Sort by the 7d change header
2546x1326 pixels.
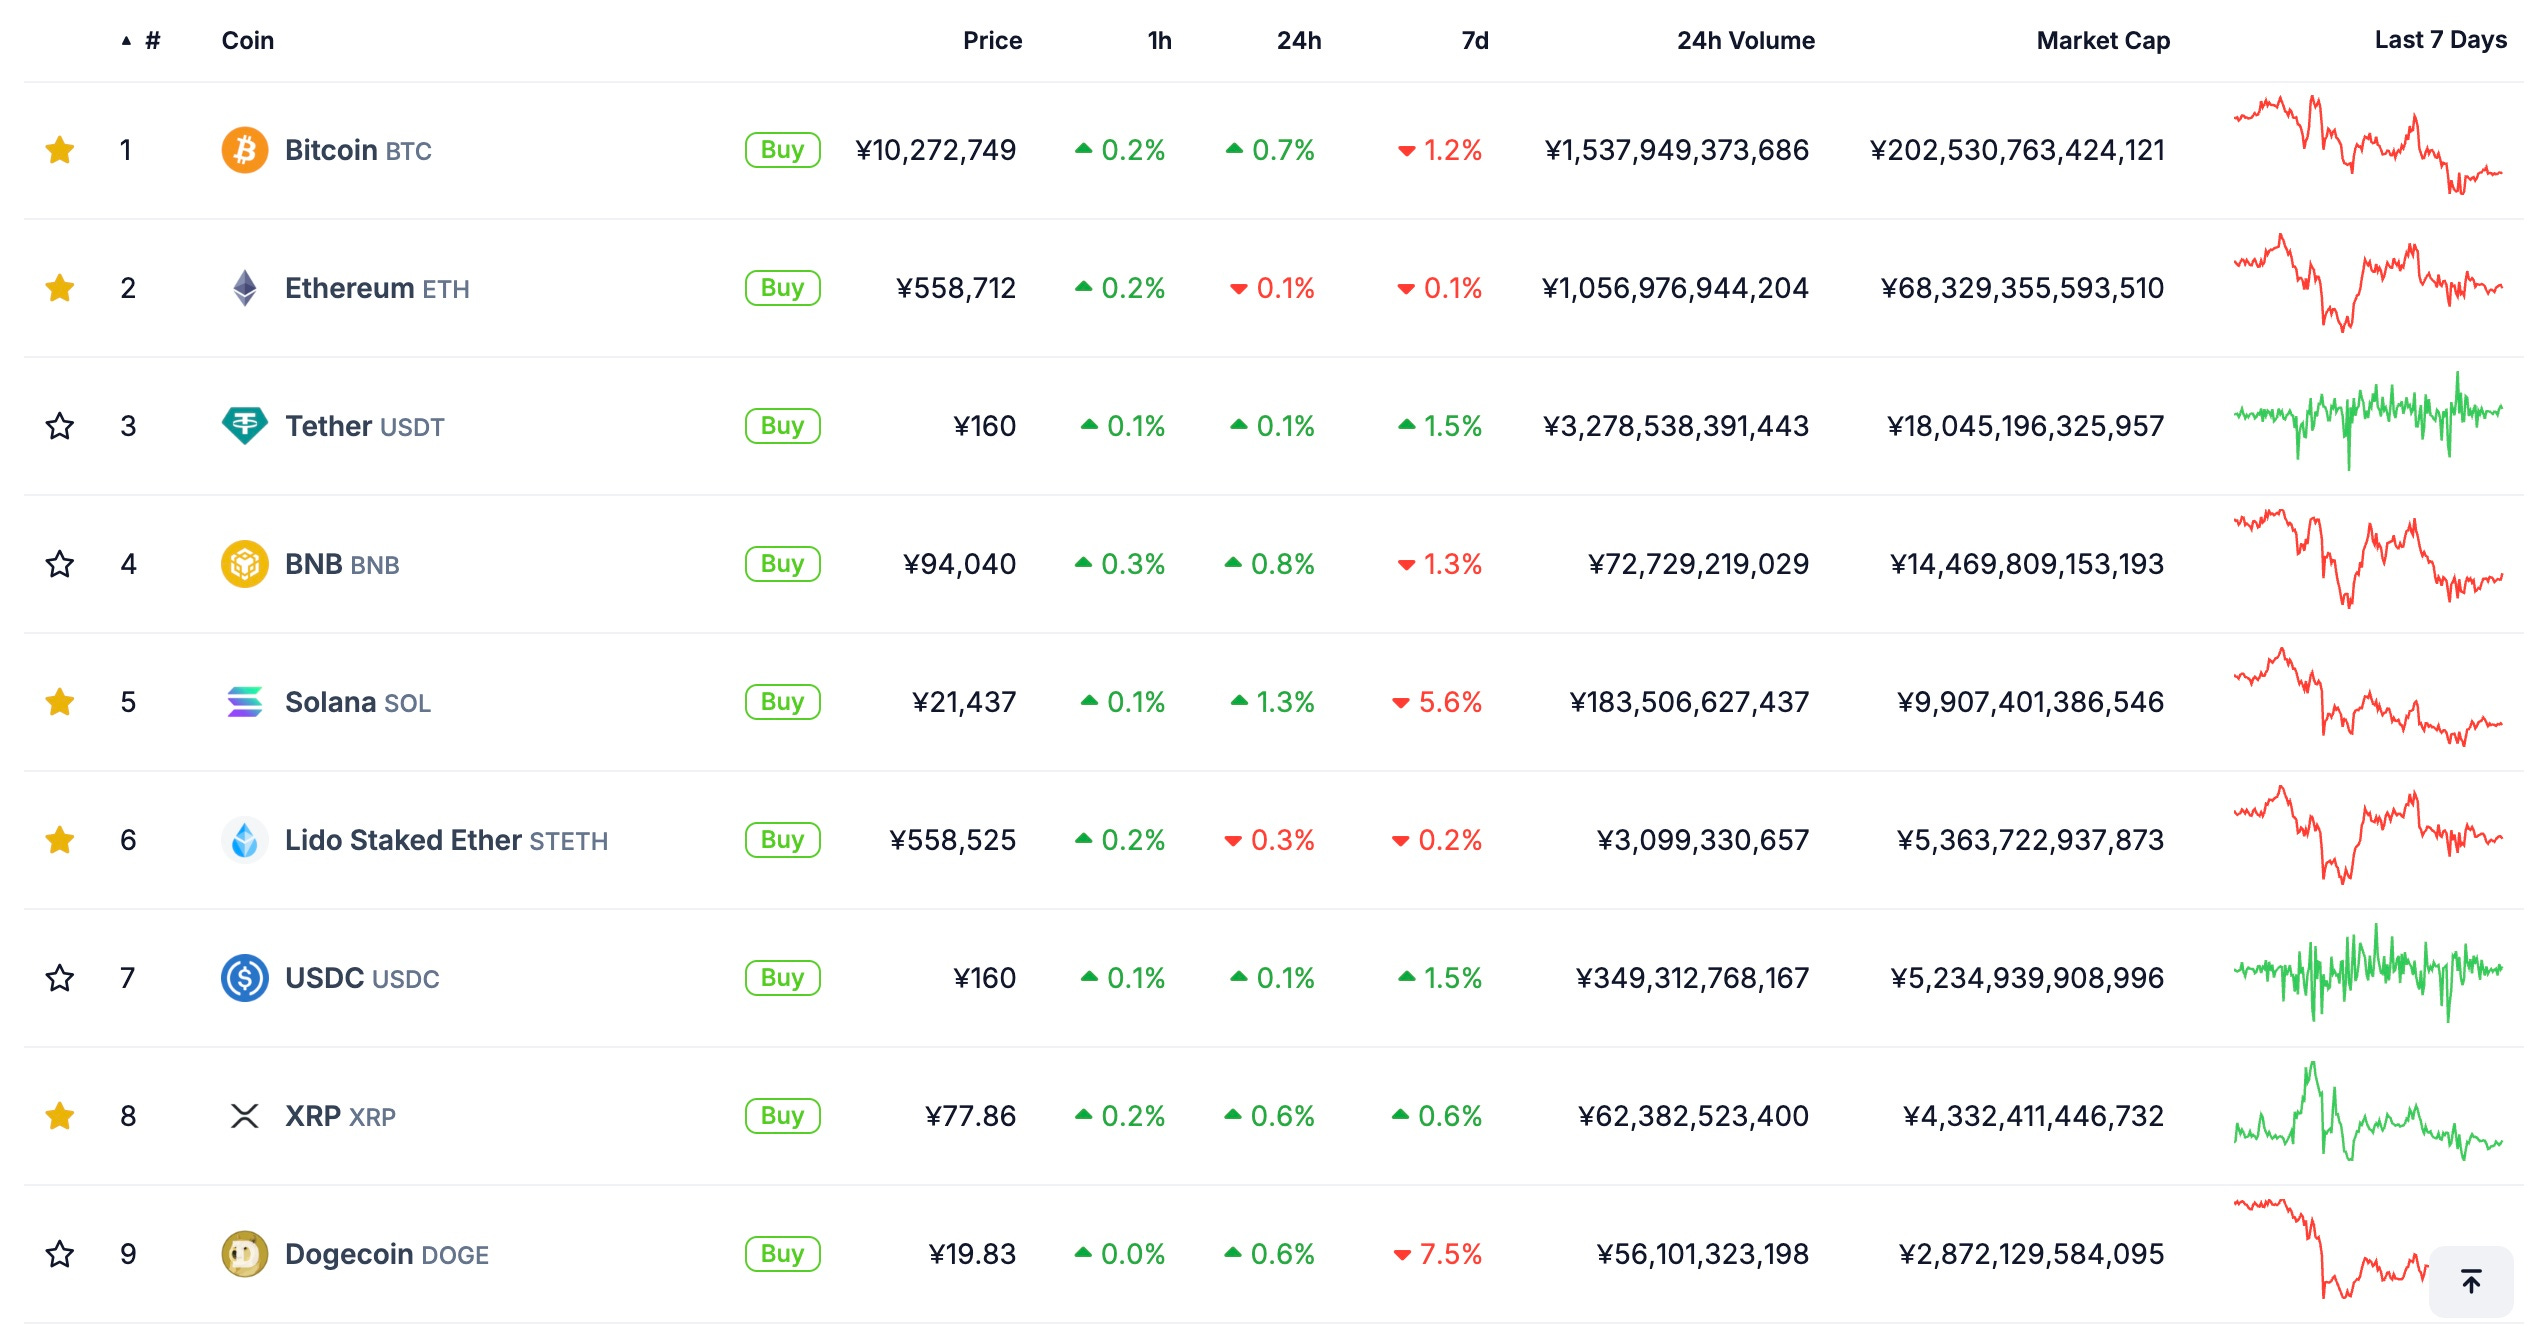(1474, 40)
